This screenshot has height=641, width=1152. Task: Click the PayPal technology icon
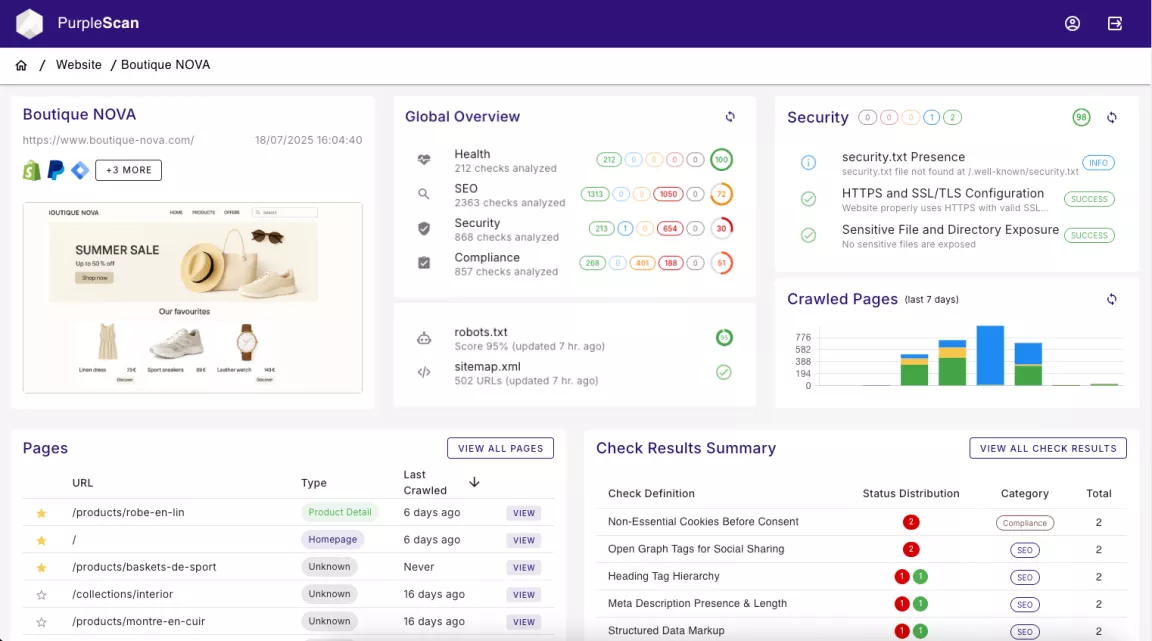(56, 170)
